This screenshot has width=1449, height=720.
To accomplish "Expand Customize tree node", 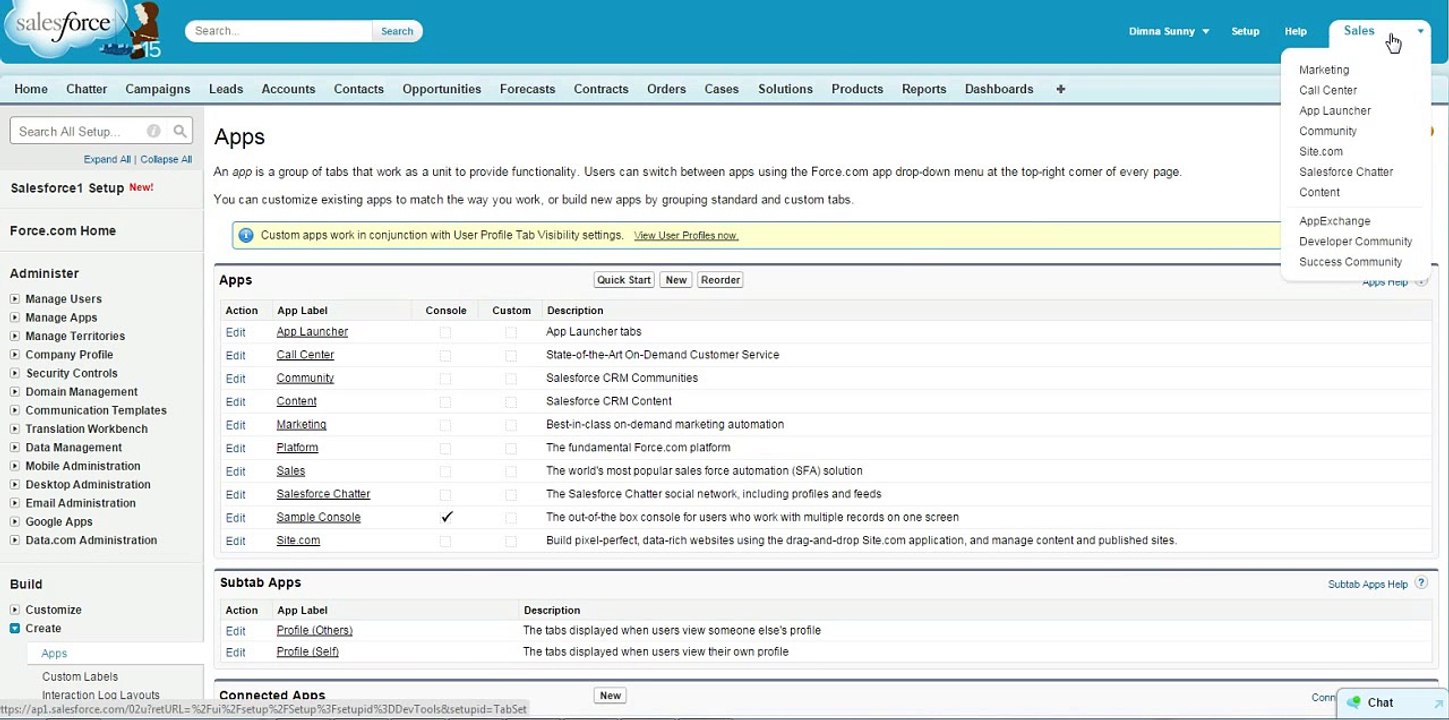I will [15, 610].
